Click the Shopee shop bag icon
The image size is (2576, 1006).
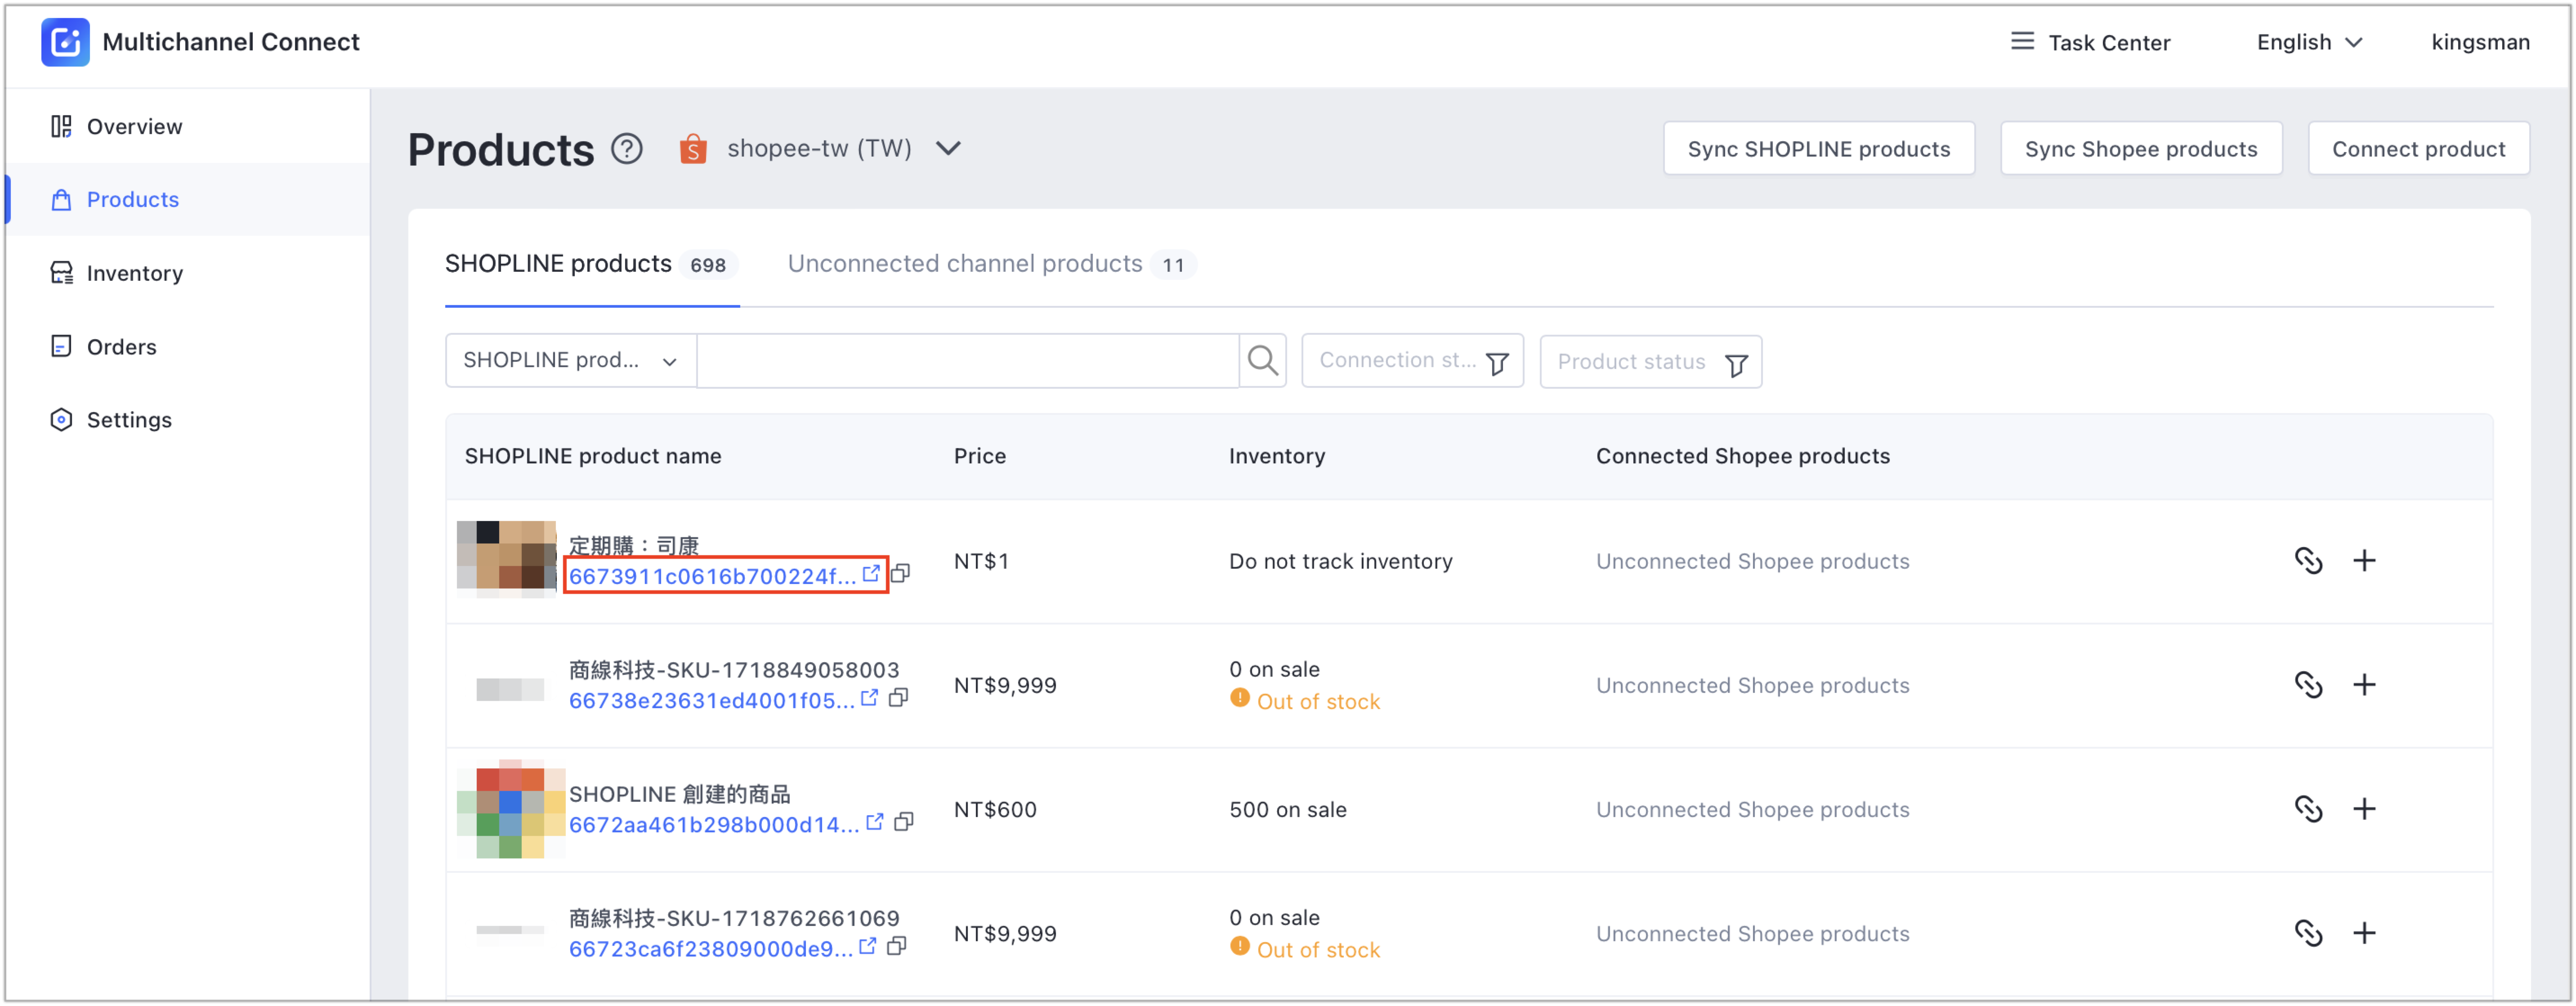(x=693, y=149)
